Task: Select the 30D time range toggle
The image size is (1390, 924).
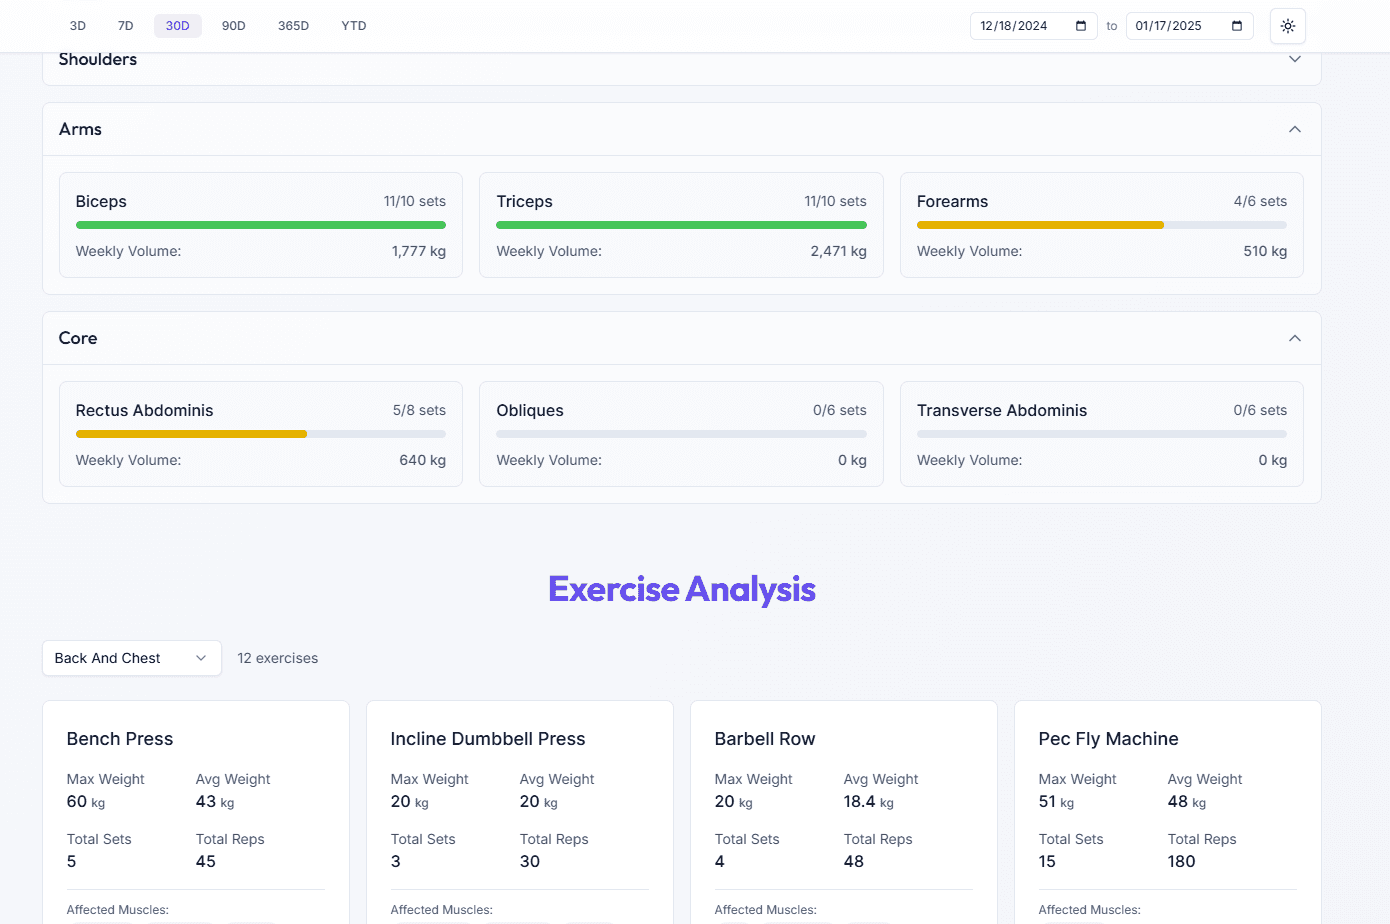Action: (x=177, y=26)
